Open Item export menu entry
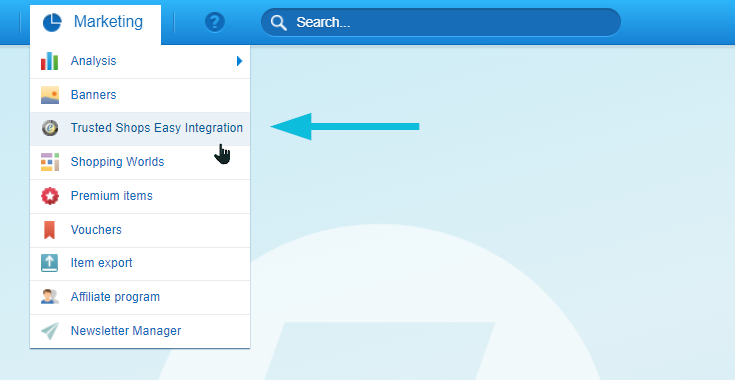Viewport: 735px width, 380px height. click(x=140, y=264)
